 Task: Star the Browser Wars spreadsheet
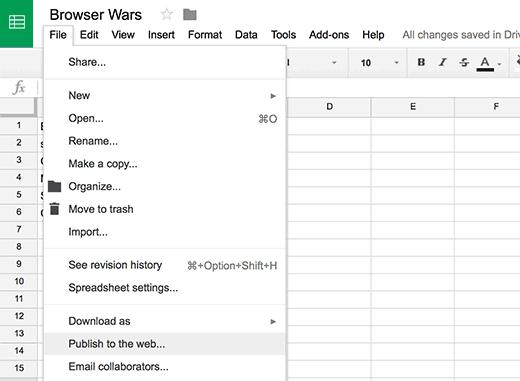point(166,14)
